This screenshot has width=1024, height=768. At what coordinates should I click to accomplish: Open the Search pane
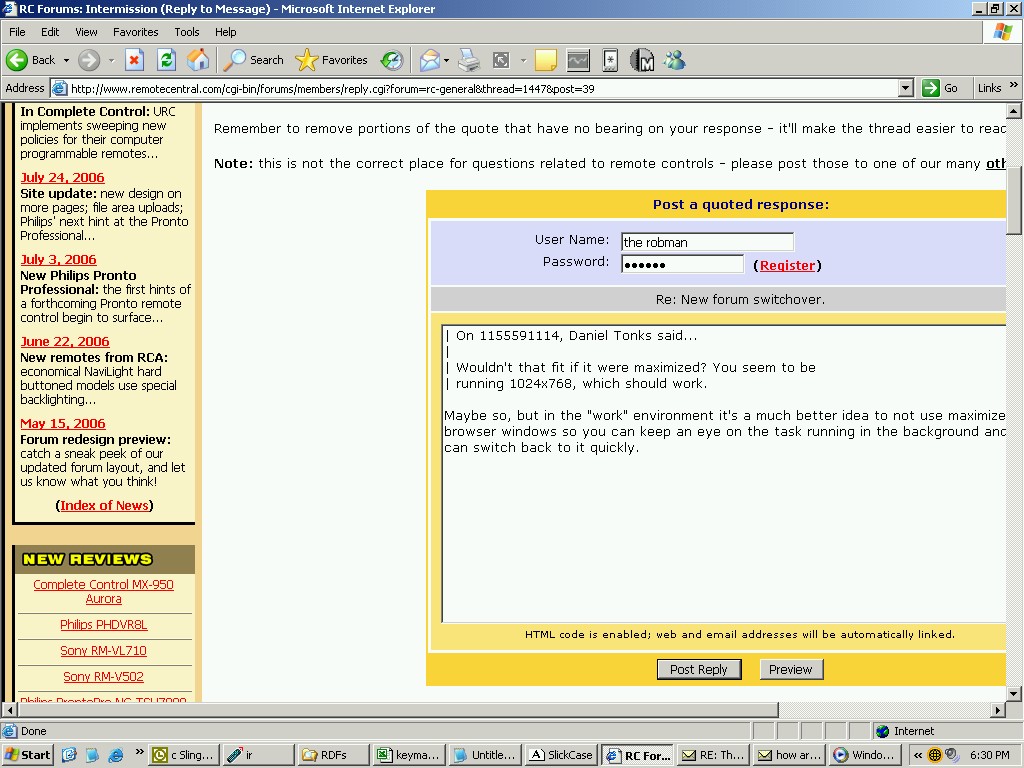(x=254, y=60)
